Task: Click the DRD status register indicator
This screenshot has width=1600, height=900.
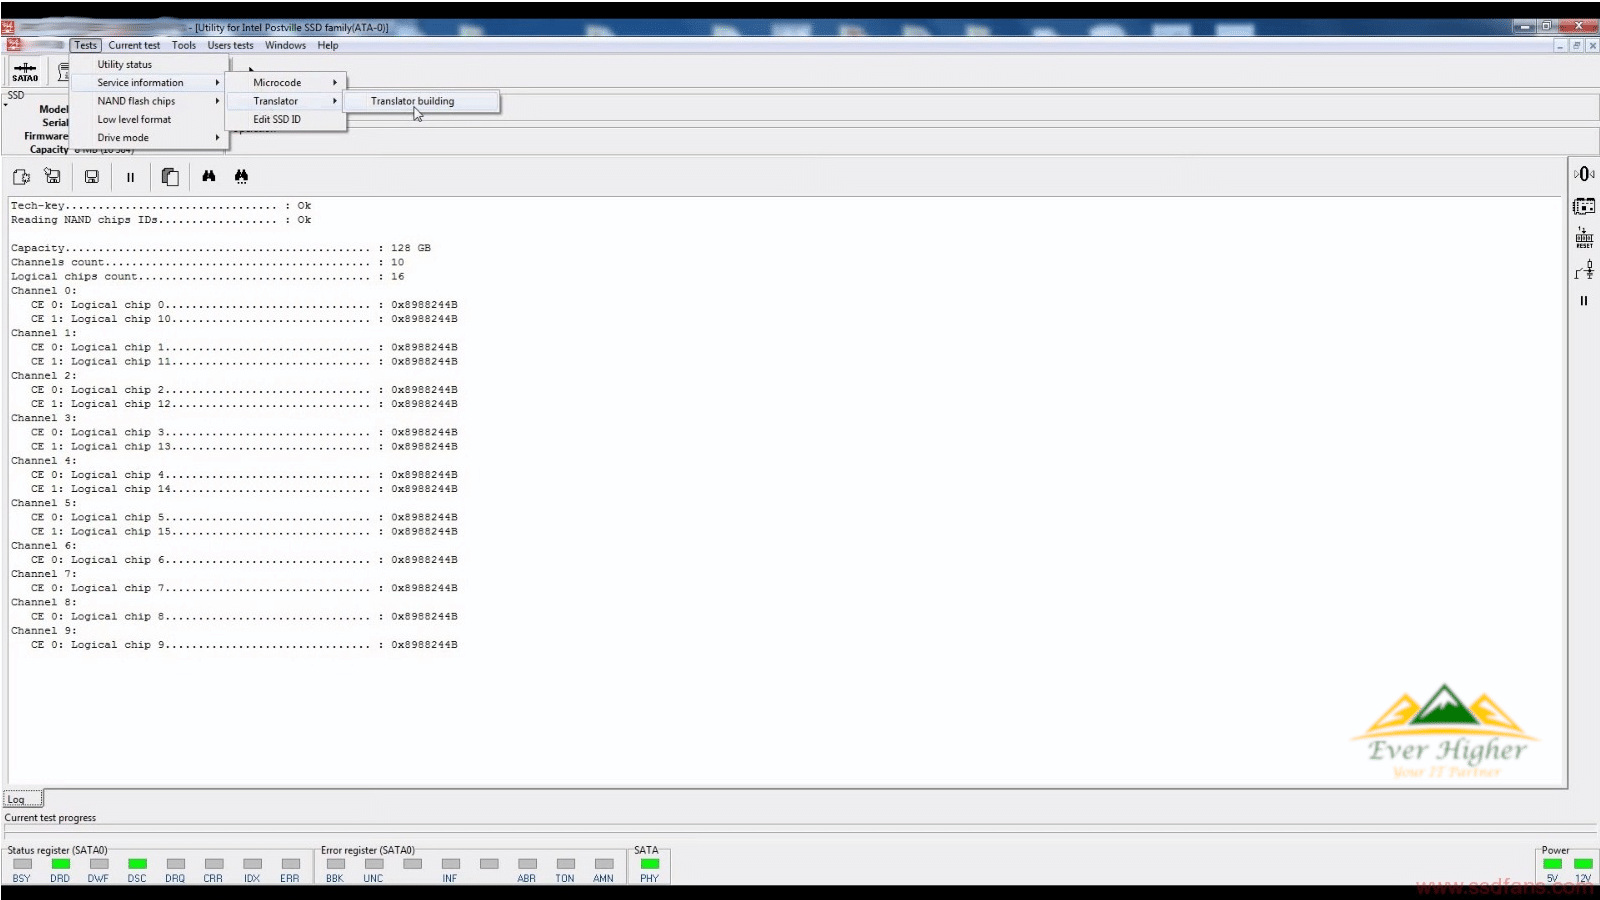Action: 61,864
